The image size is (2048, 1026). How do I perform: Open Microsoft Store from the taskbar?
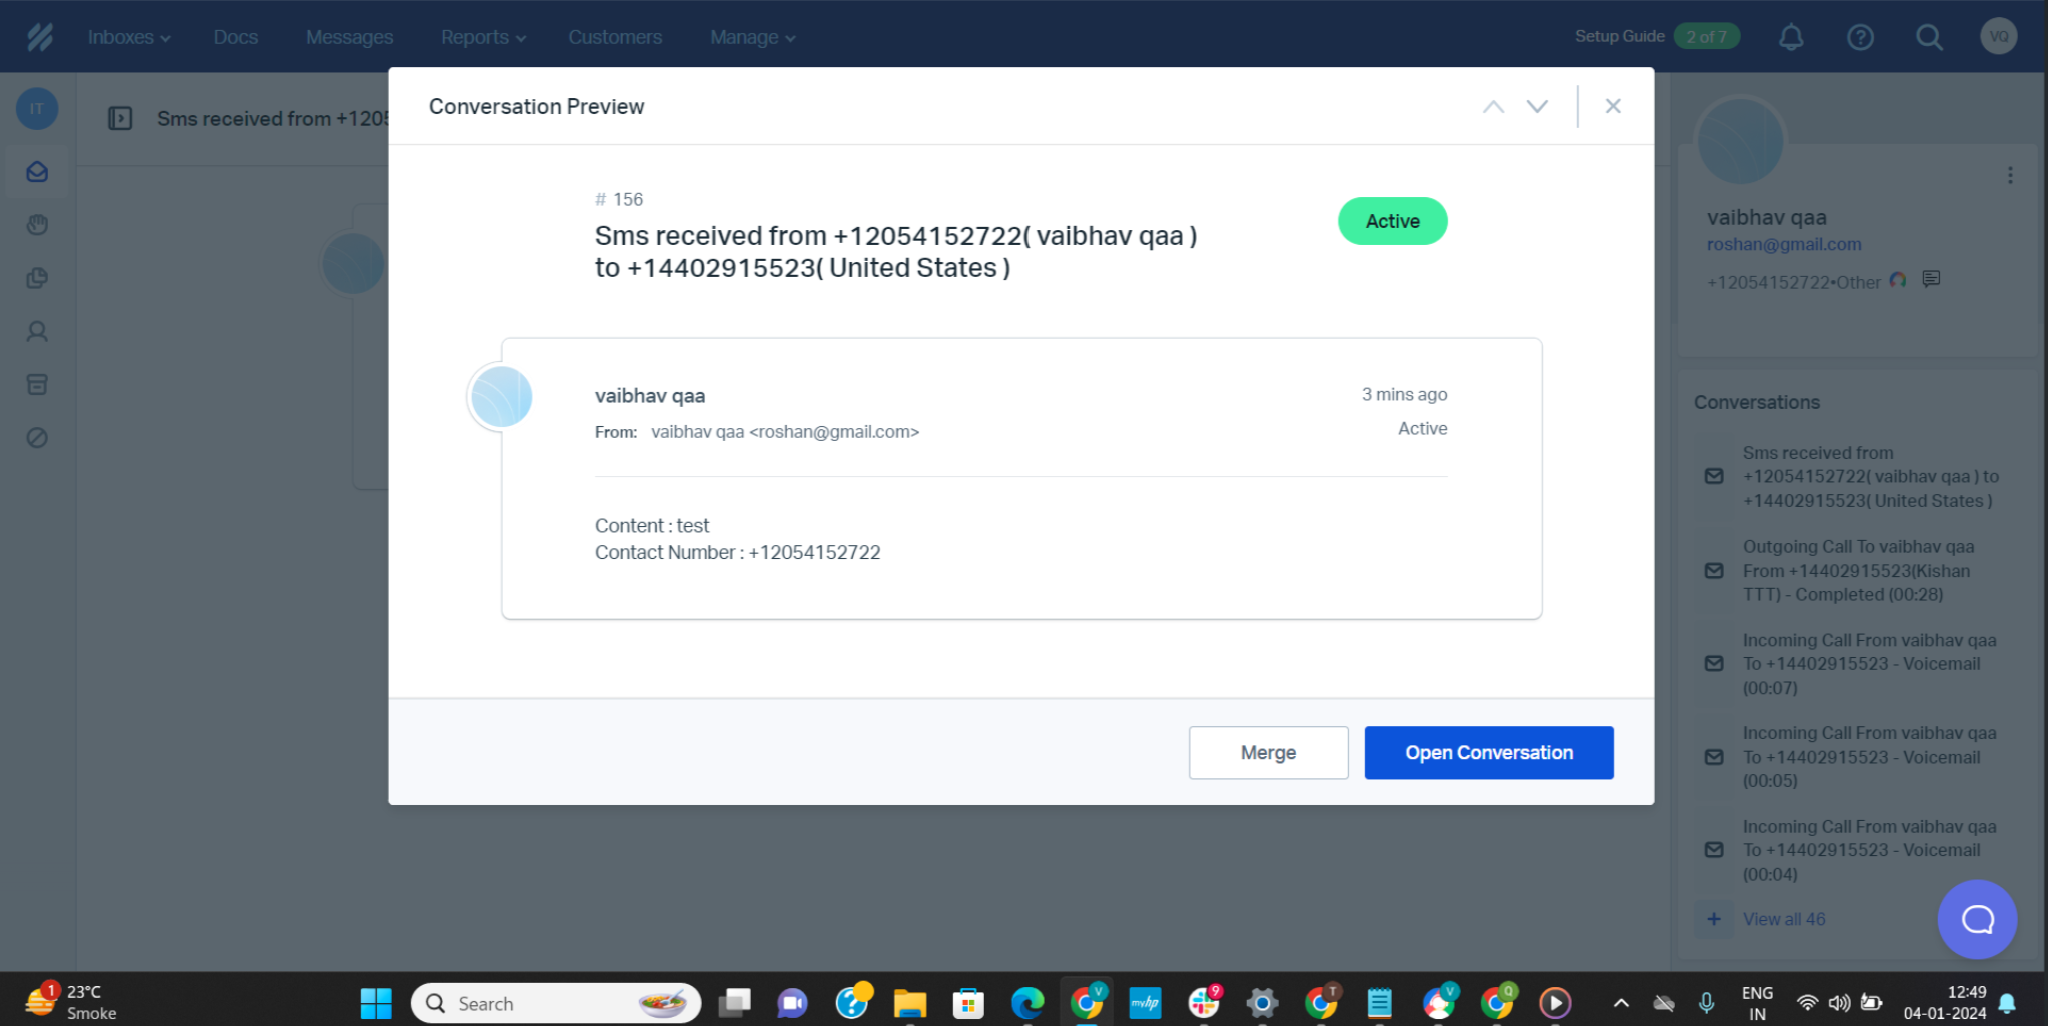968,1003
